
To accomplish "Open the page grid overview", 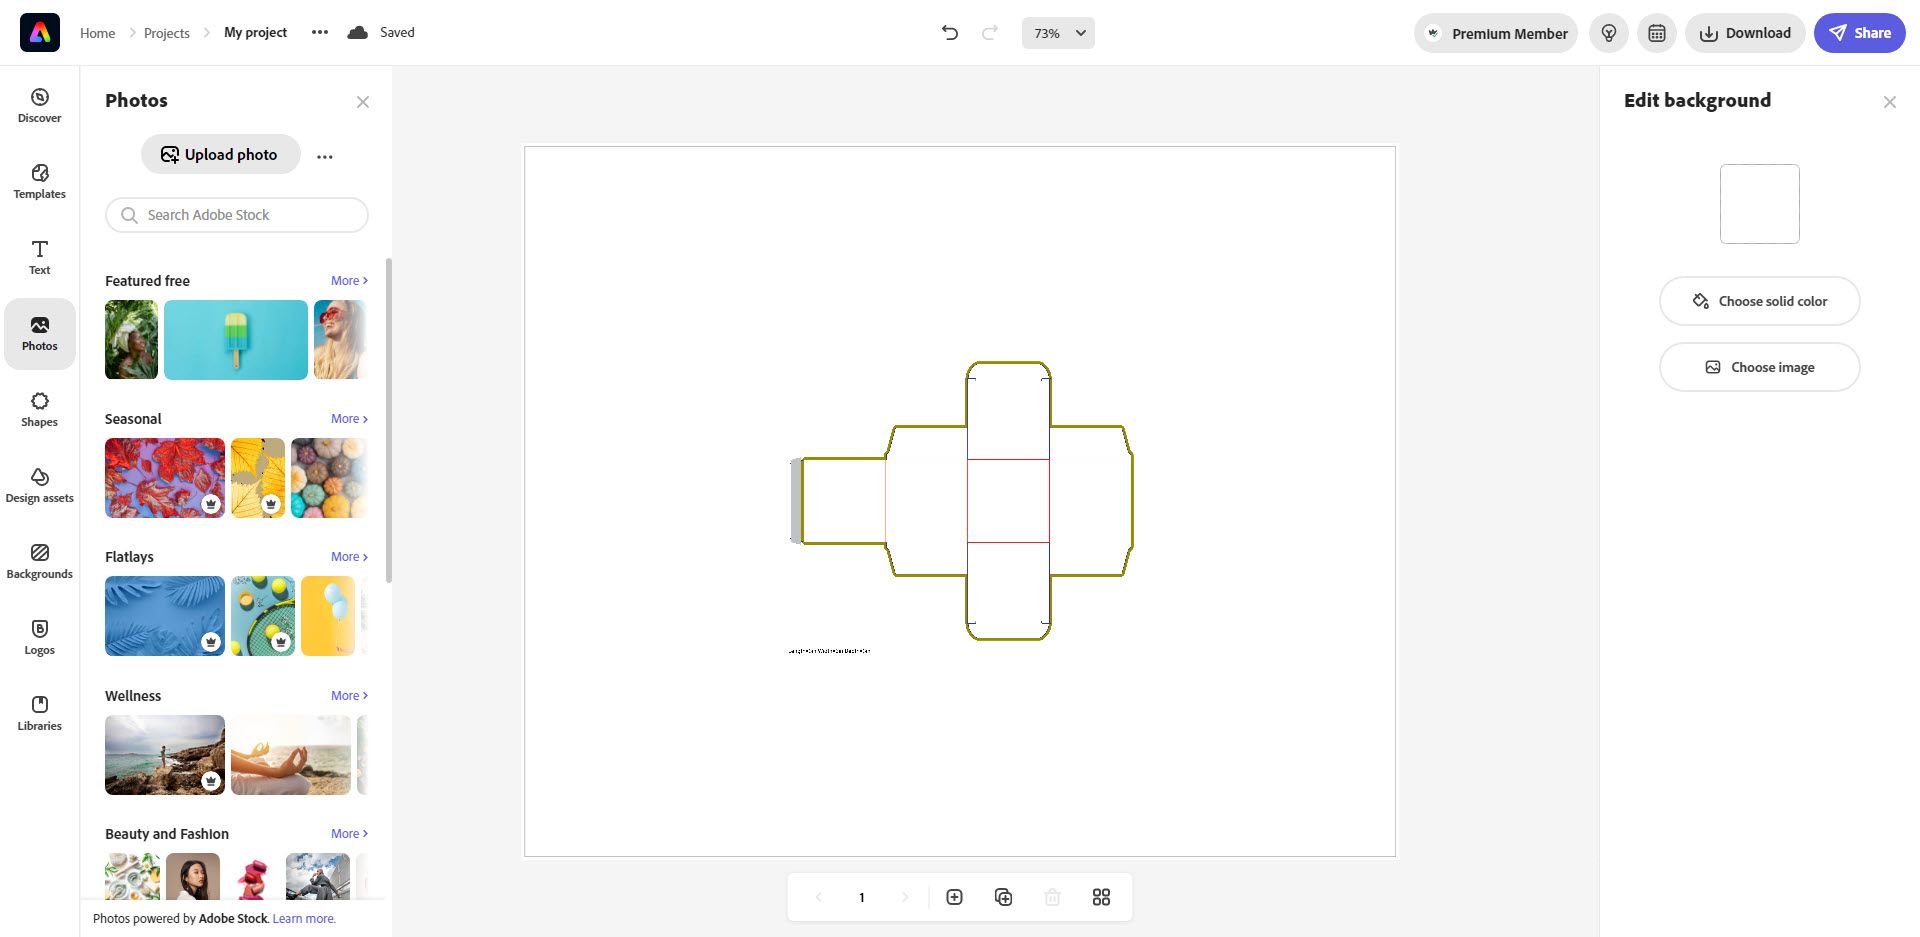I will click(1101, 897).
